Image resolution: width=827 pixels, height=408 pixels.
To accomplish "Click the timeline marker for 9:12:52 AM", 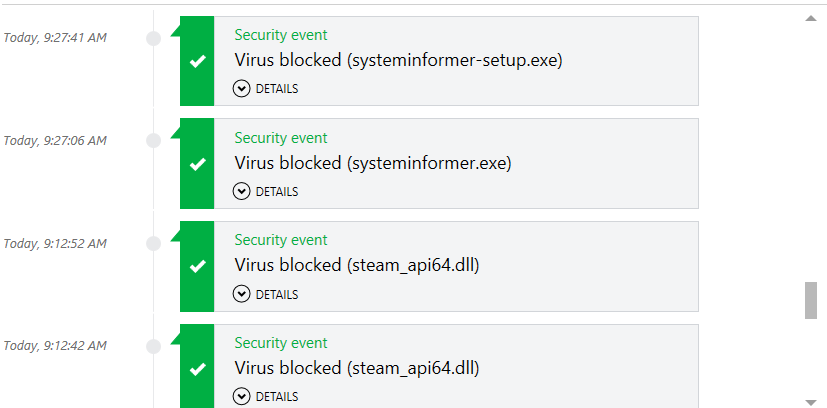I will tap(153, 243).
